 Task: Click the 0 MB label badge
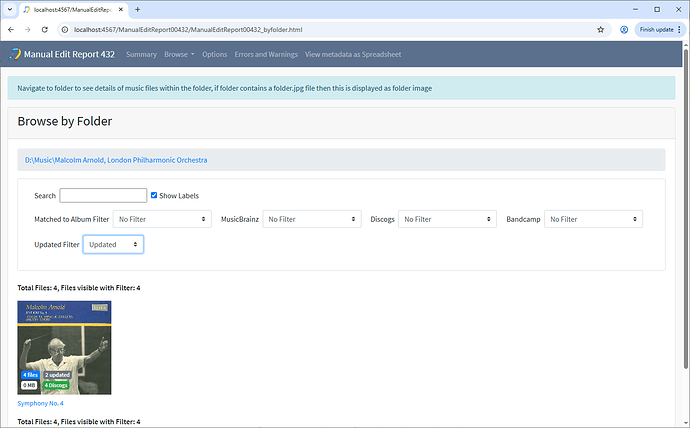29,385
